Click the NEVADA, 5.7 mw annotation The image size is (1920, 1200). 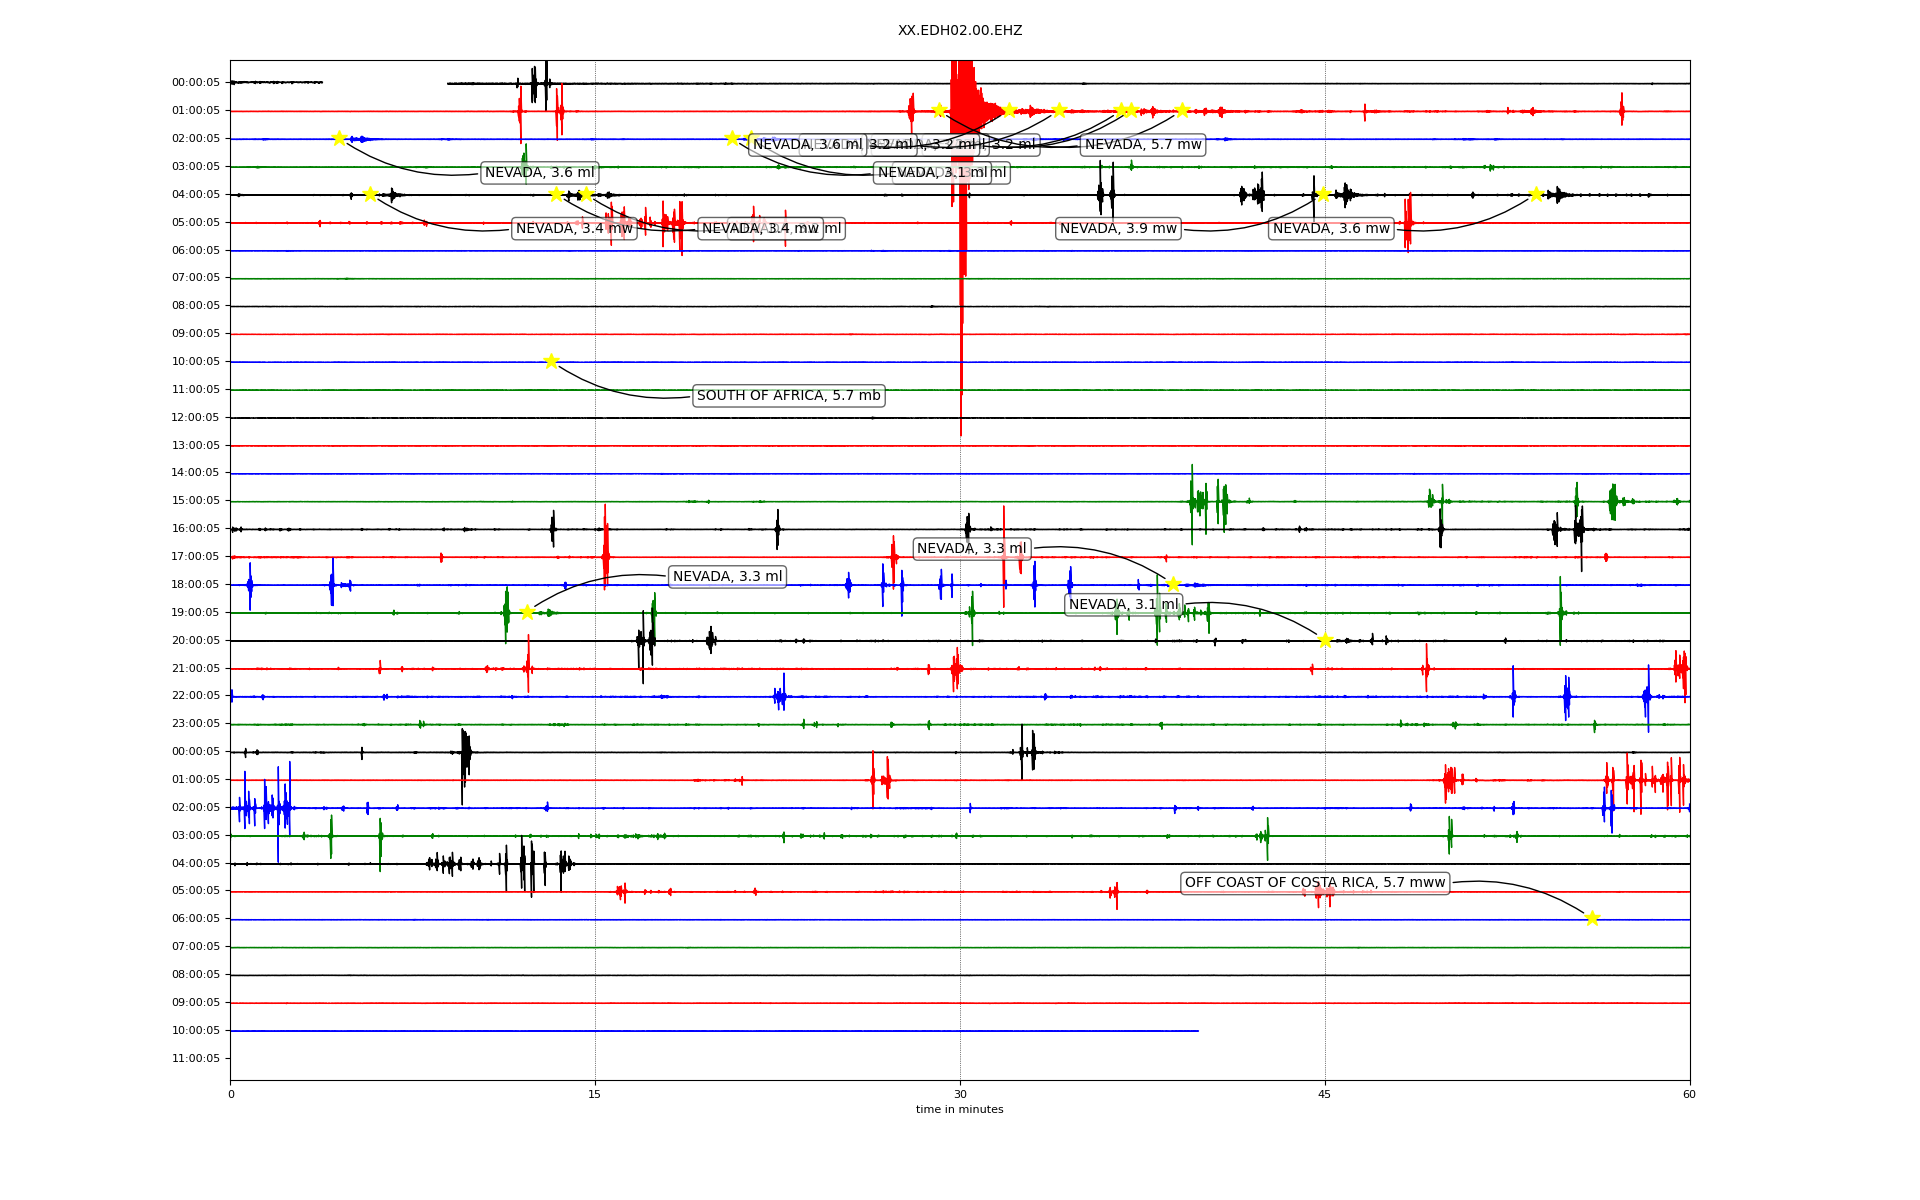[1143, 145]
